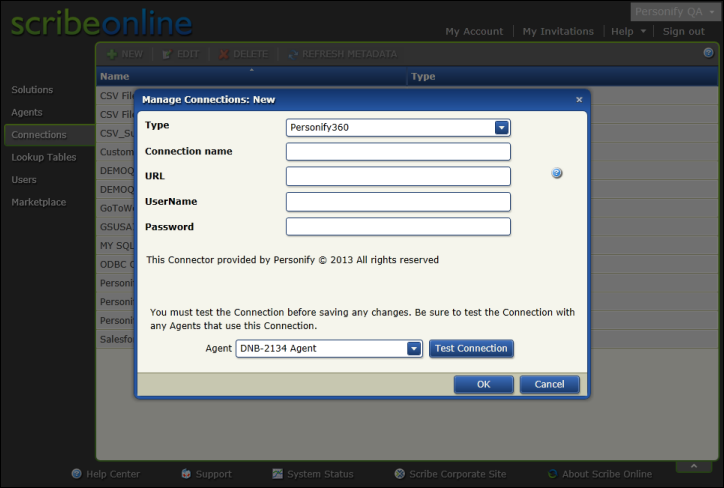This screenshot has height=488, width=724.
Task: Collapse footer with up chevron
Action: pos(694,466)
